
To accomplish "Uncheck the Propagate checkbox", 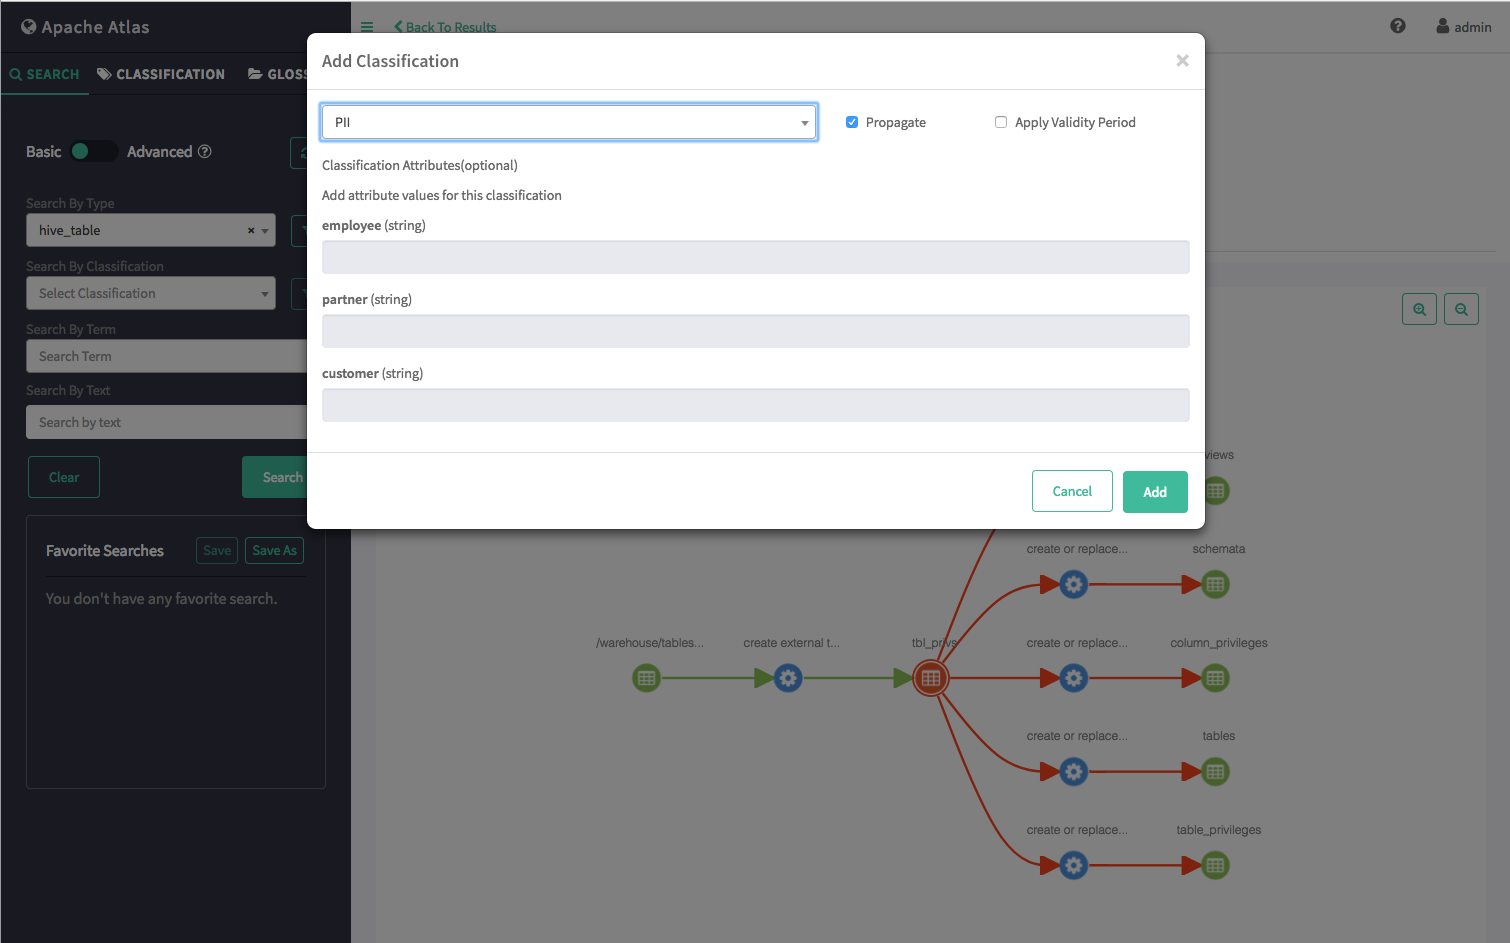I will [852, 122].
